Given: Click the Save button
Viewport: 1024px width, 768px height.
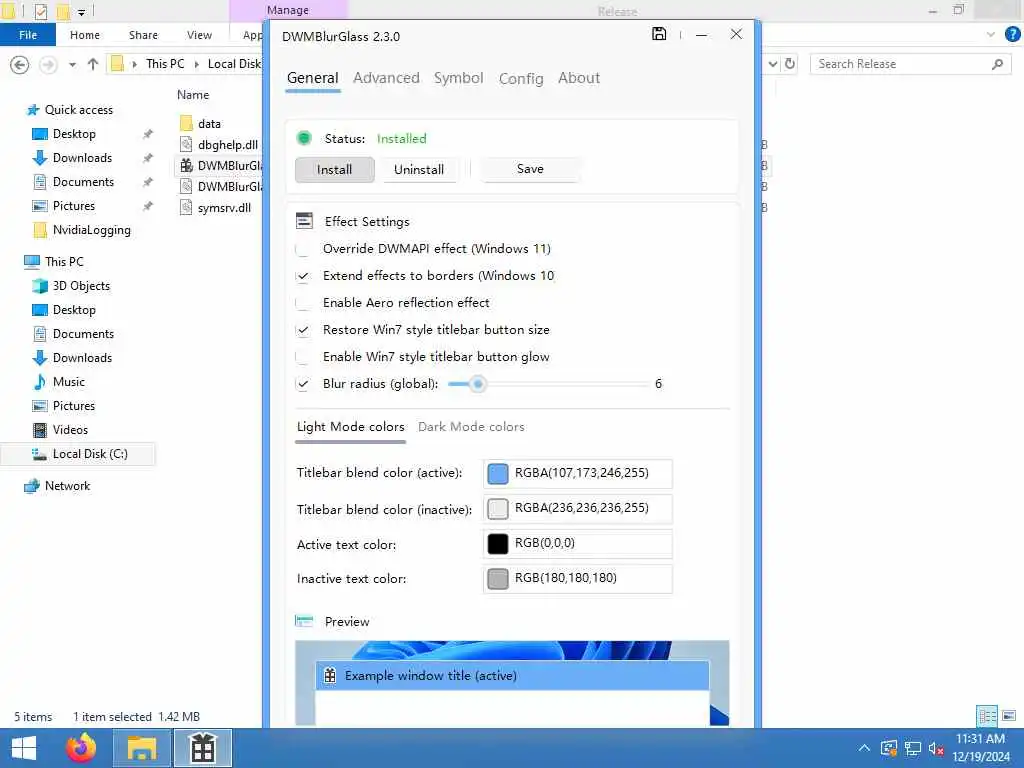Looking at the screenshot, I should point(530,169).
